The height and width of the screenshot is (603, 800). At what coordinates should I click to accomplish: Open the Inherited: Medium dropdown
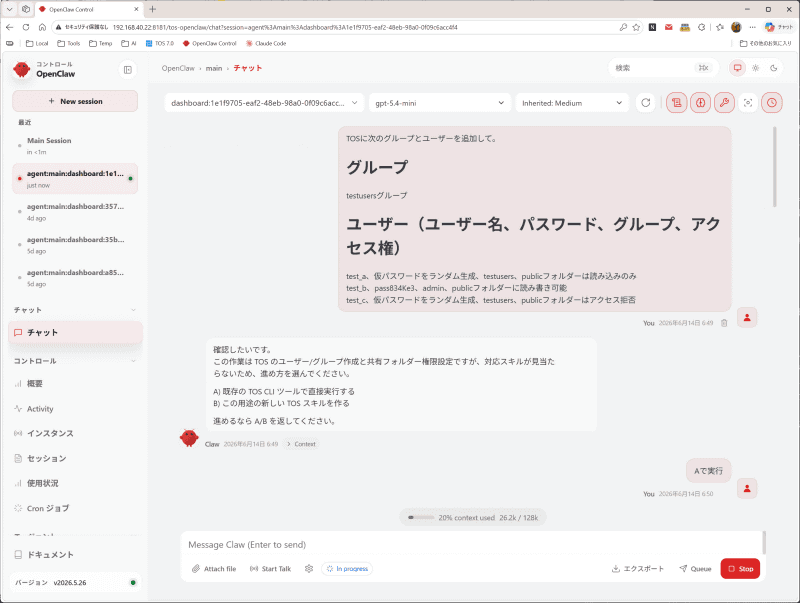(x=572, y=103)
